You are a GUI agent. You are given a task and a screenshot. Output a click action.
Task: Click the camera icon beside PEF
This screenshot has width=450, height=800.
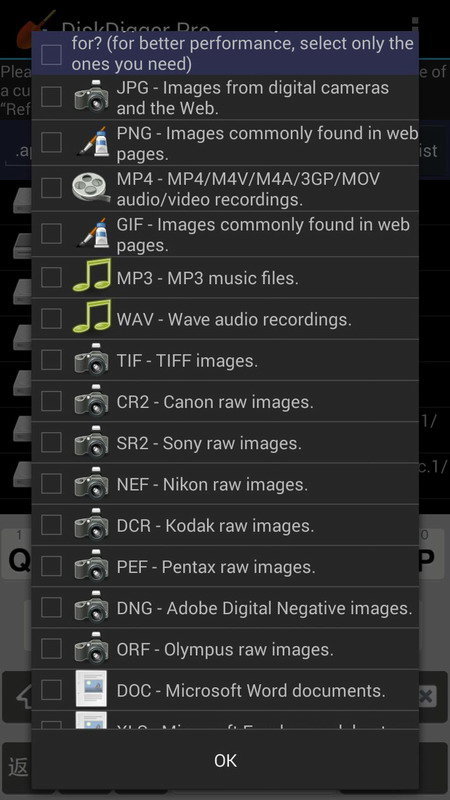(91, 566)
